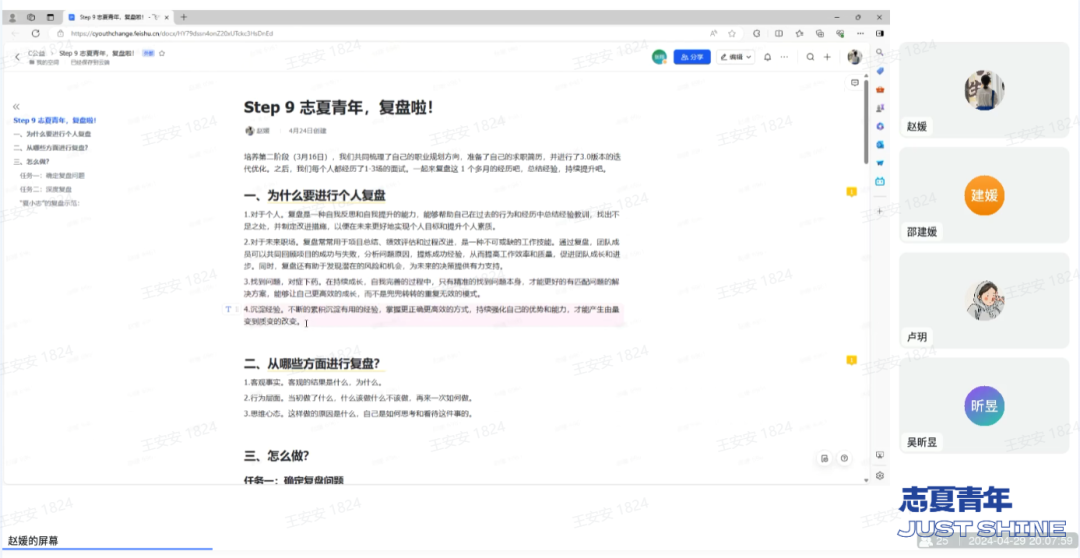Collapse the outline sidebar with double chevron

click(16, 106)
